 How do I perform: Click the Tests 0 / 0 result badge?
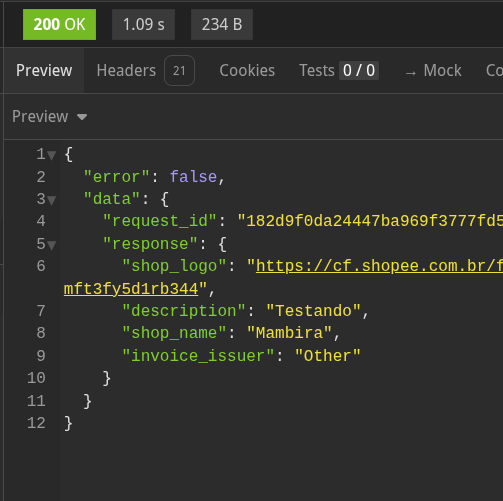[x=359, y=71]
